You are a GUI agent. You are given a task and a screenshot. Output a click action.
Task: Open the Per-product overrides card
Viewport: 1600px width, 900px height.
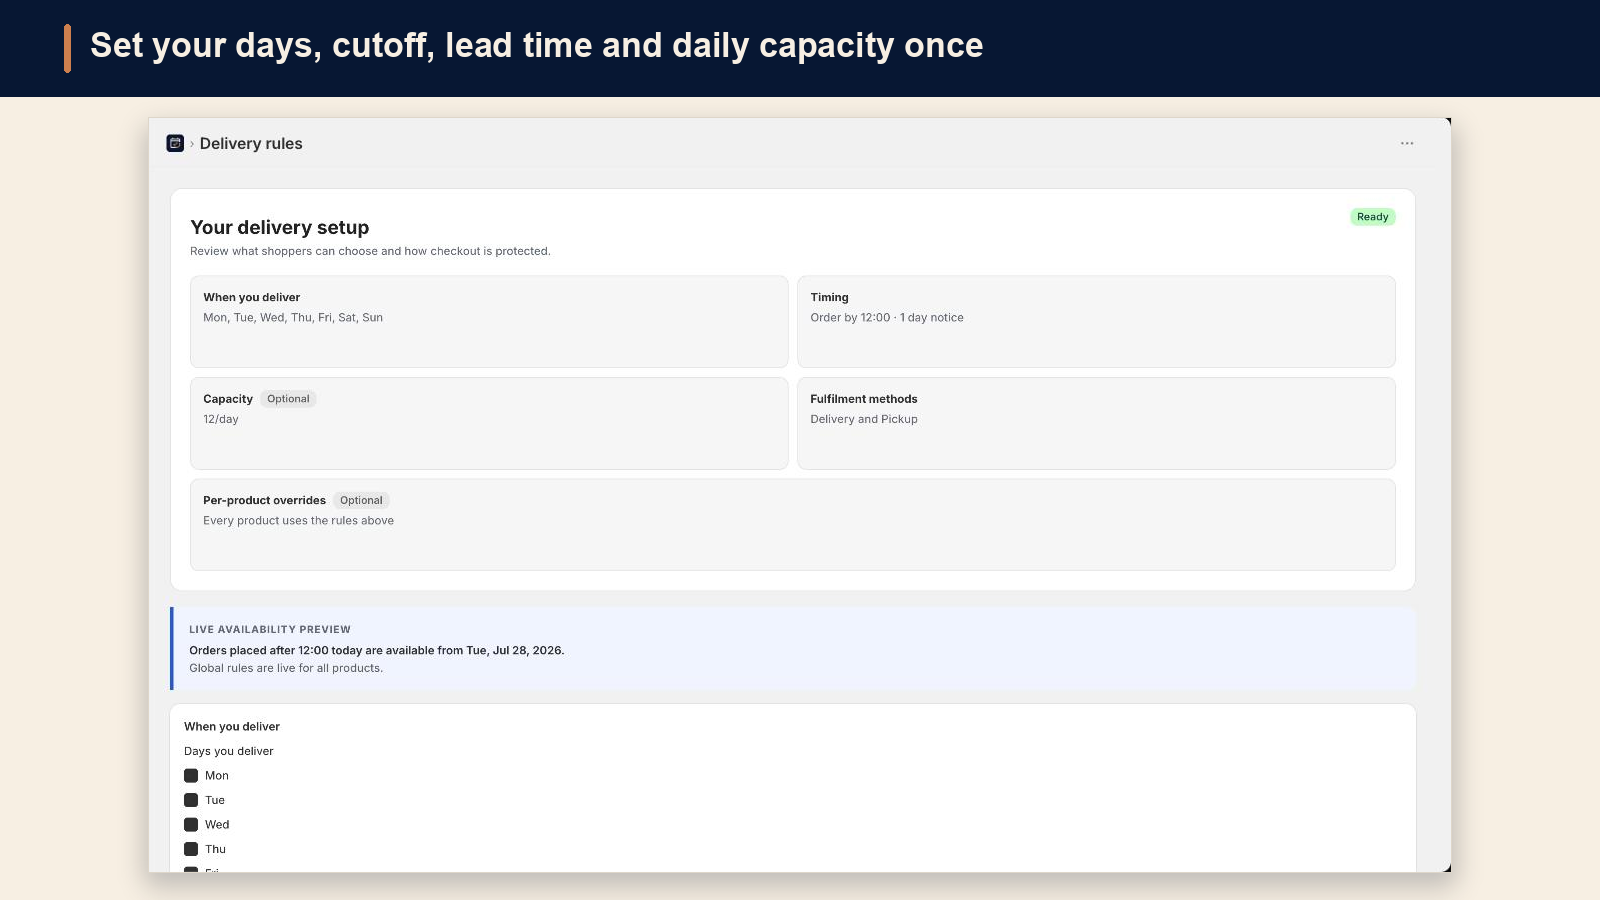click(x=793, y=525)
